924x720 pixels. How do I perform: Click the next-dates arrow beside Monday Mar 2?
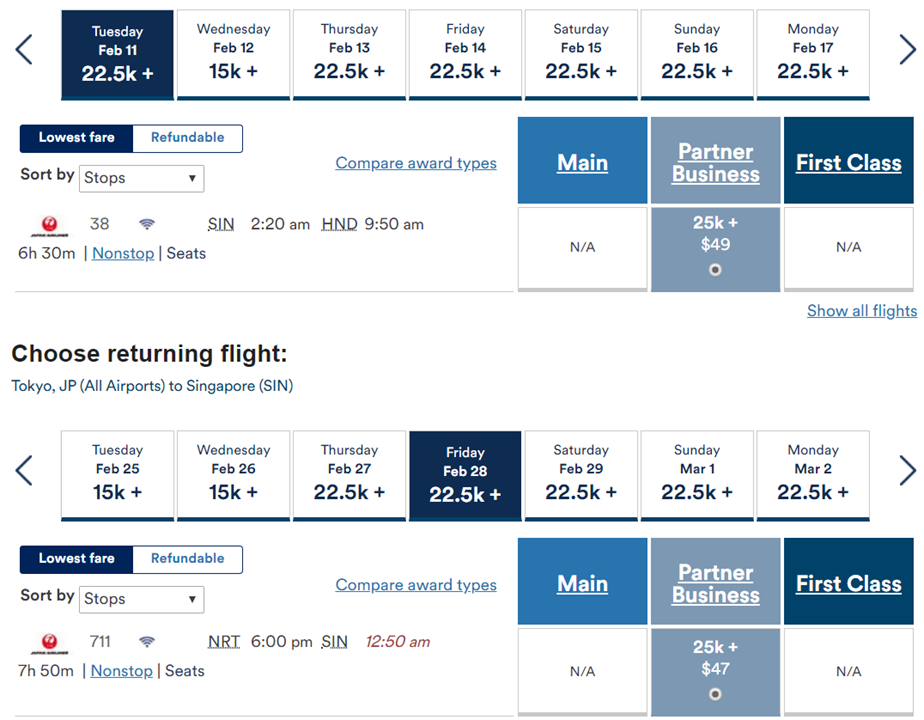(908, 471)
